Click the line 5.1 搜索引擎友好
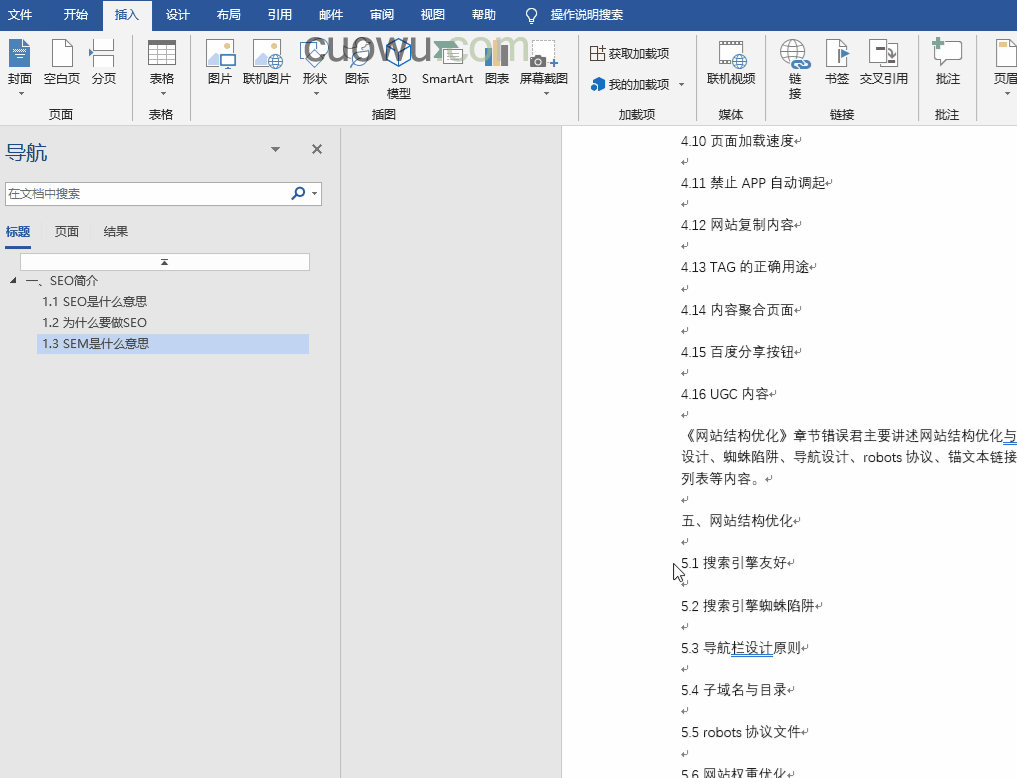This screenshot has width=1017, height=778. click(x=734, y=563)
